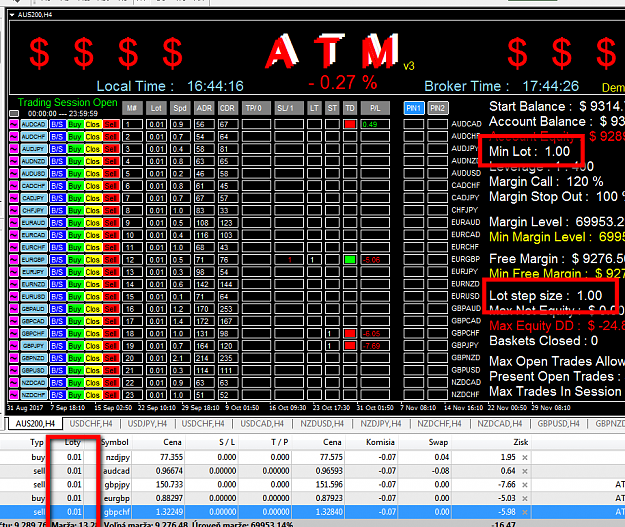Viewport: 625px width, 527px height.
Task: Switch to the USDJPY,H4 chart tab
Action: pyautogui.click(x=147, y=424)
